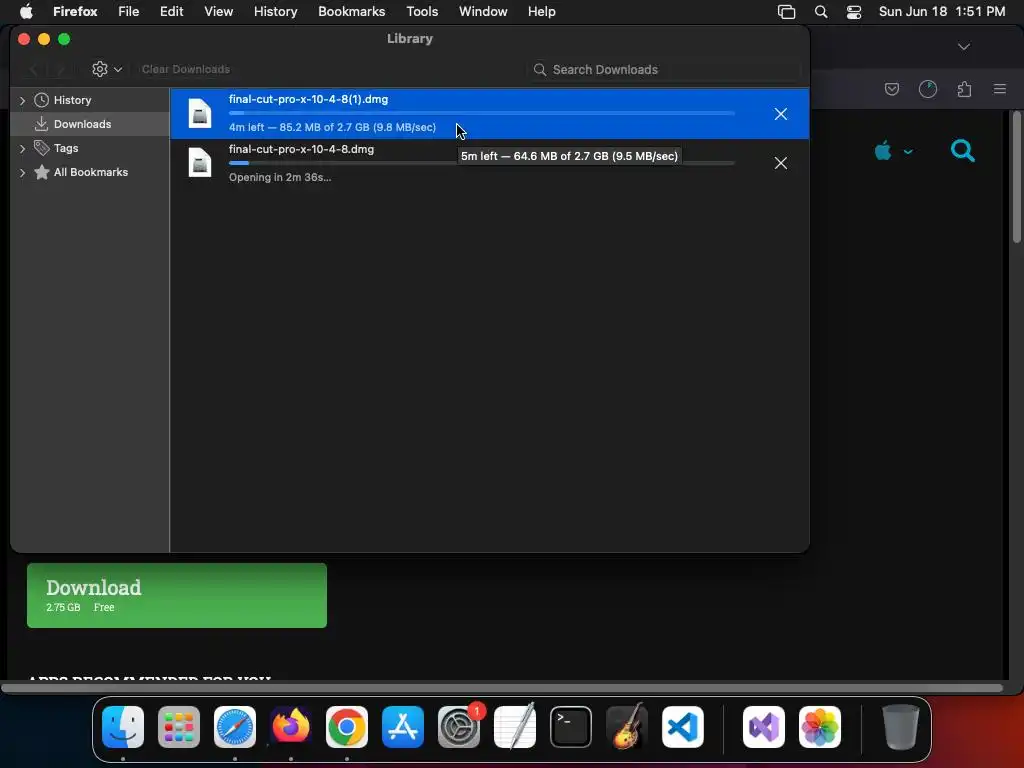Image resolution: width=1024 pixels, height=768 pixels.
Task: Select the final-cut-pro-x-10-4-8.dmg file name
Action: [301, 149]
